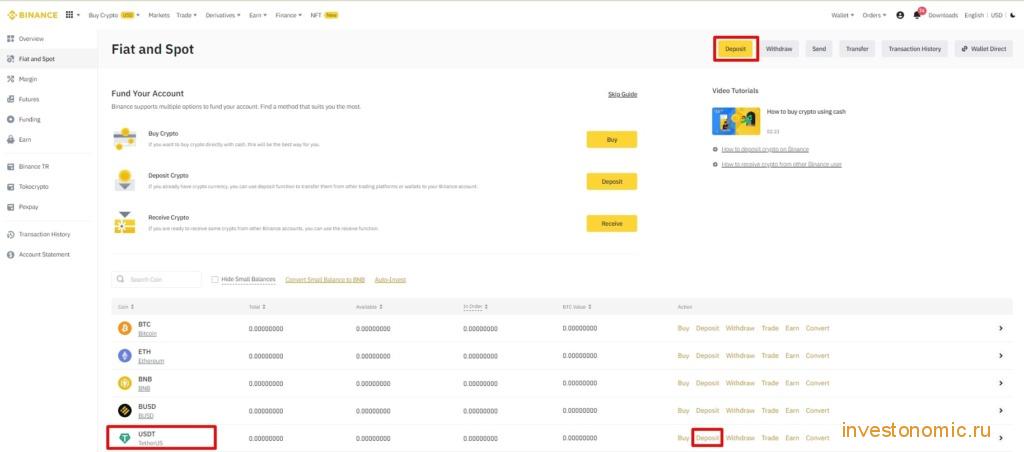The width and height of the screenshot is (1024, 452).
Task: Open Downloads in the top bar
Action: click(x=943, y=15)
